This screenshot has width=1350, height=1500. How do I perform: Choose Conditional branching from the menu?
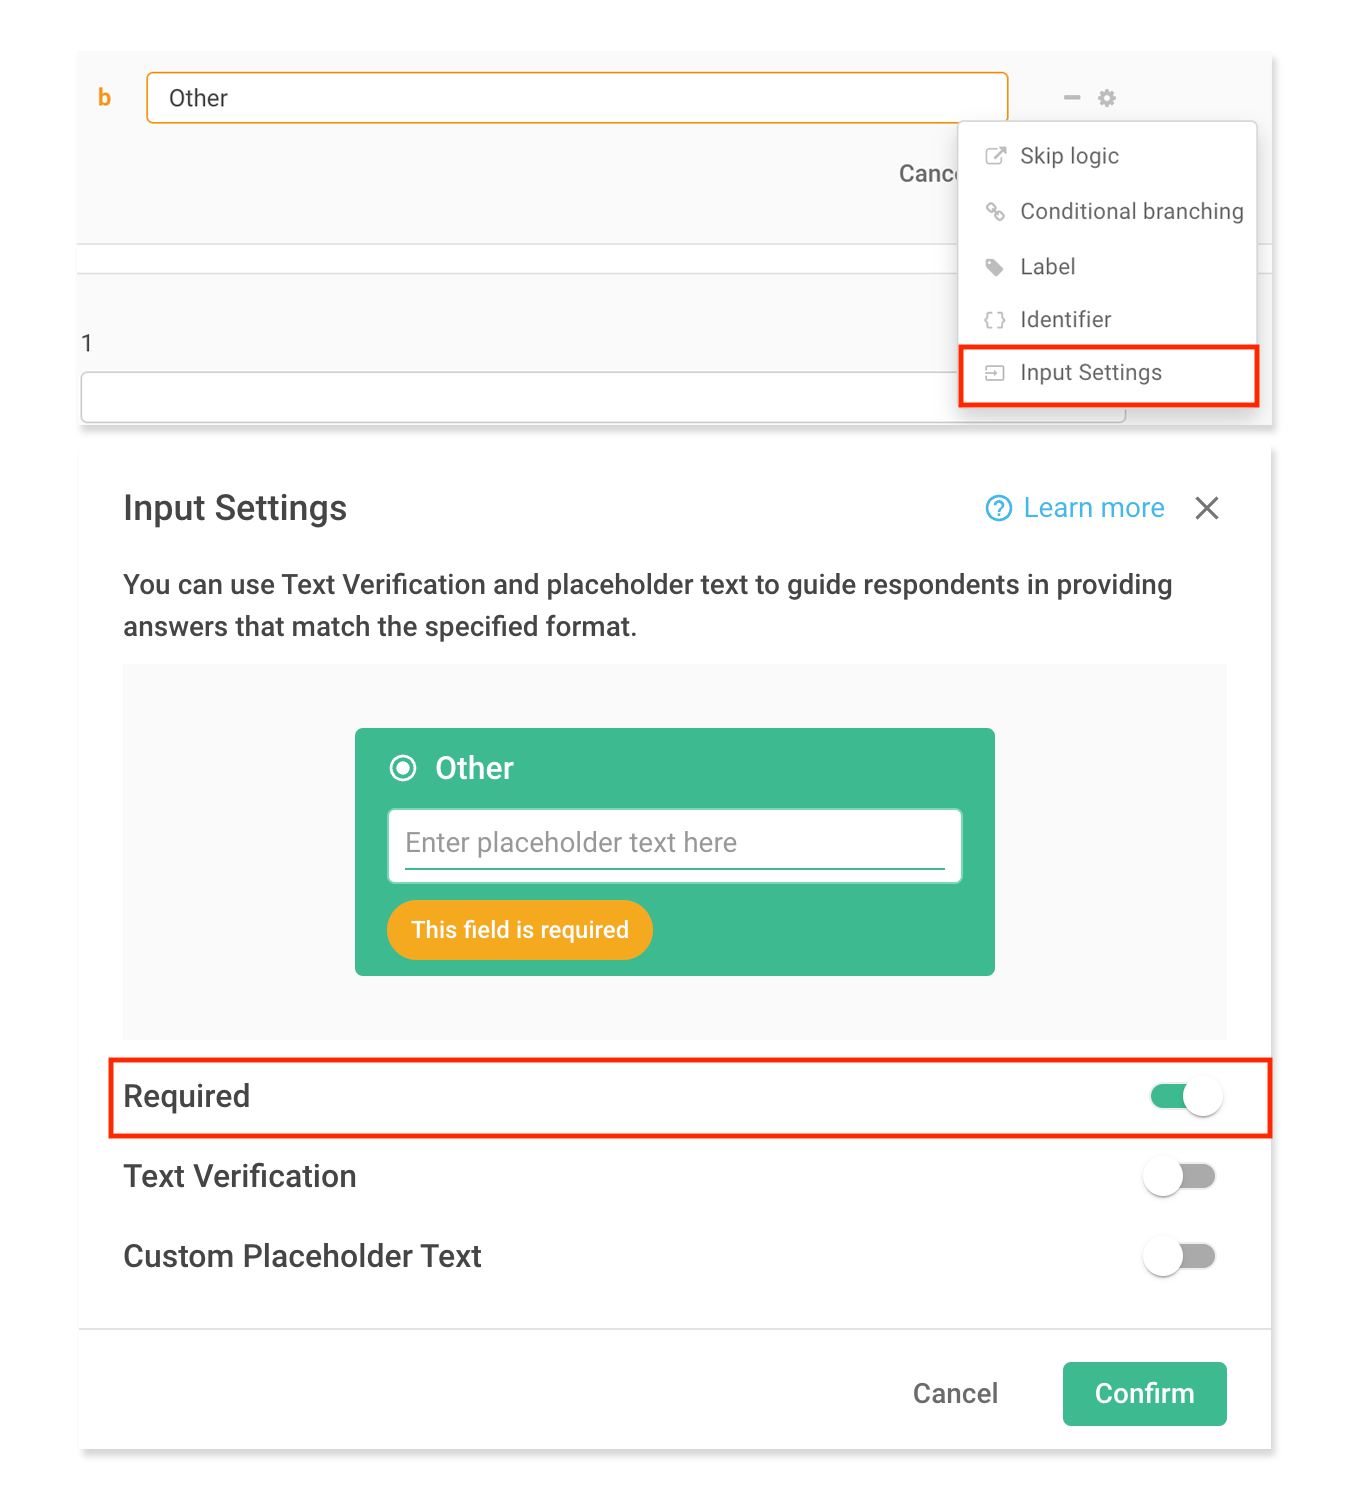(x=1131, y=212)
